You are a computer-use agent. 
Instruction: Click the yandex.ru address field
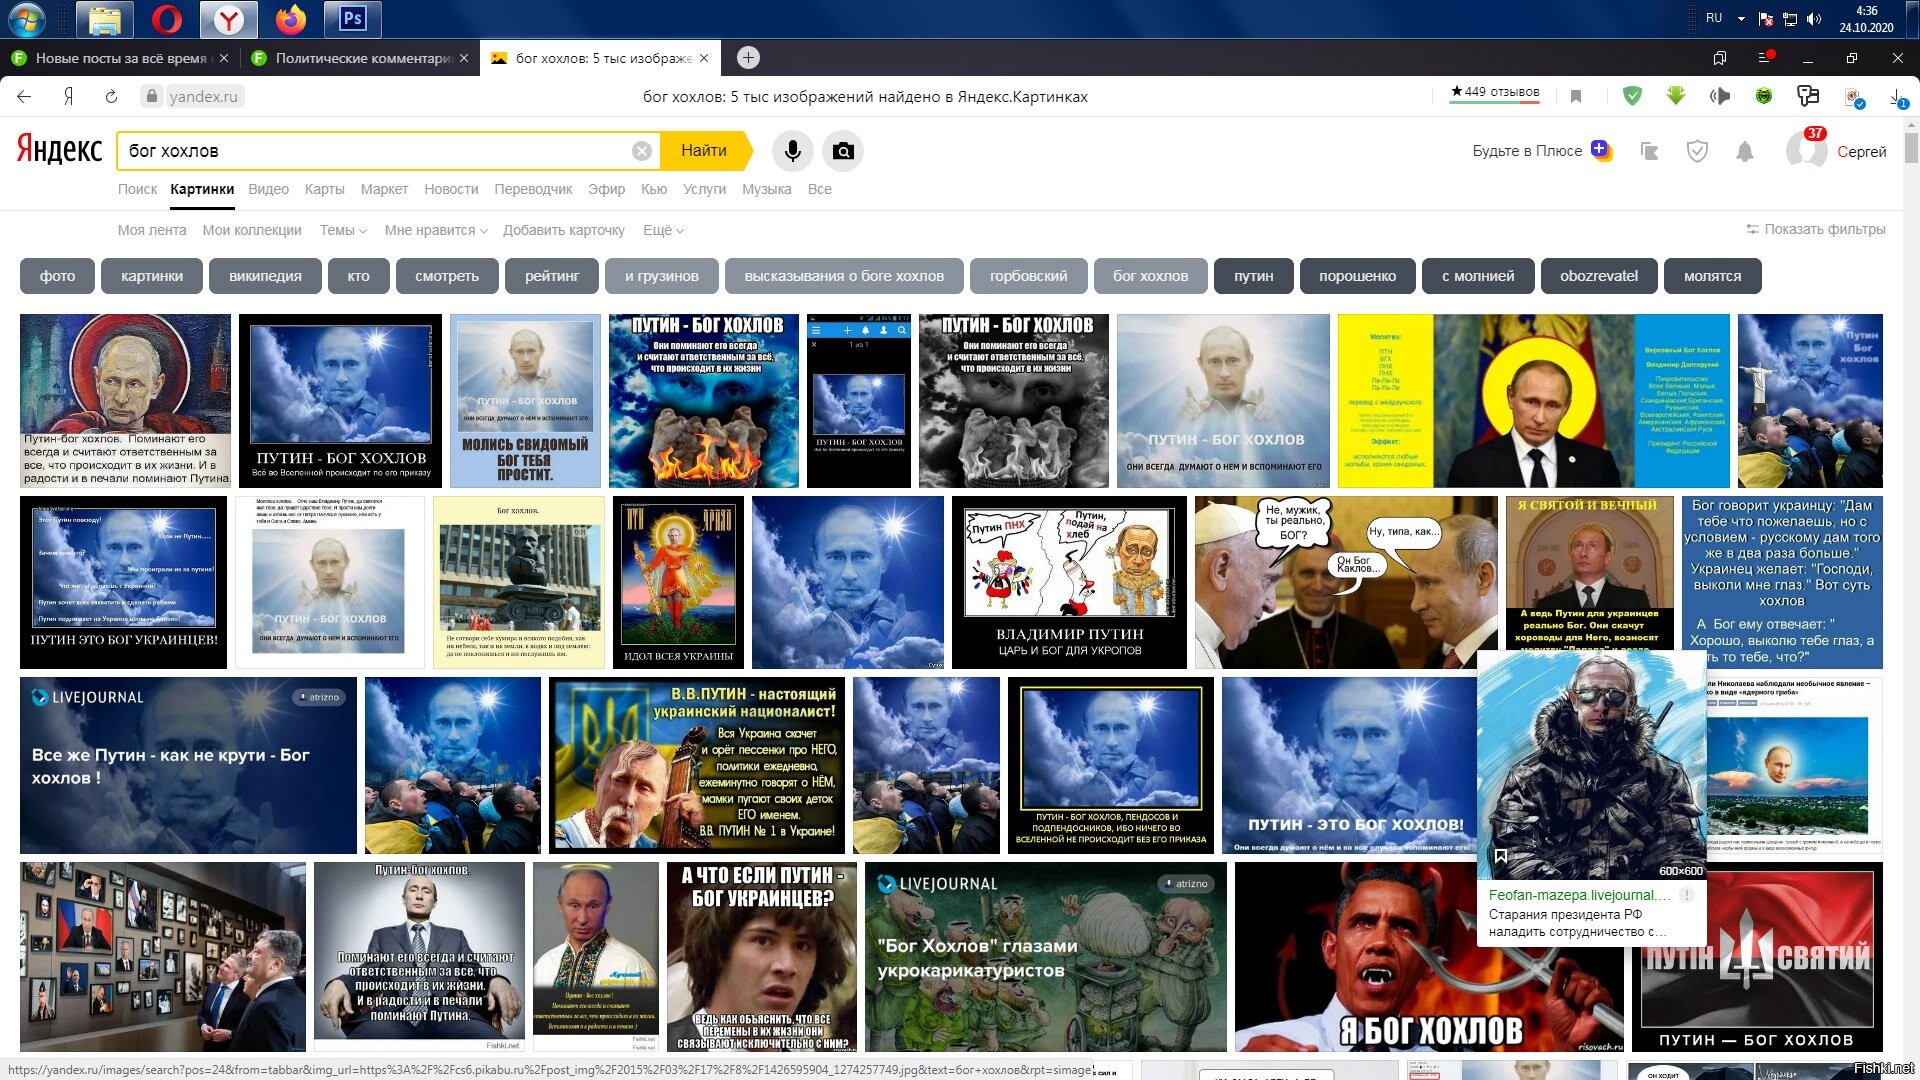[x=203, y=96]
